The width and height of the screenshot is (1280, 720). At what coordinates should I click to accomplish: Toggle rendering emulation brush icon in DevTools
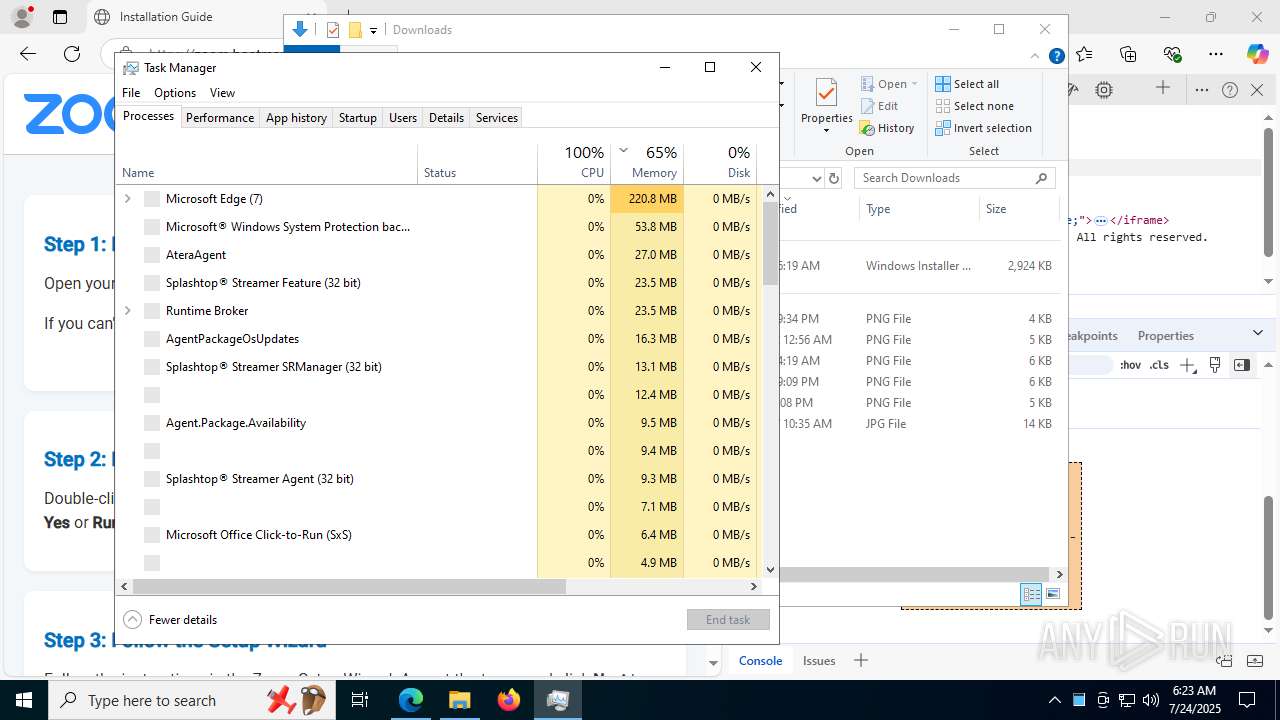[1215, 365]
